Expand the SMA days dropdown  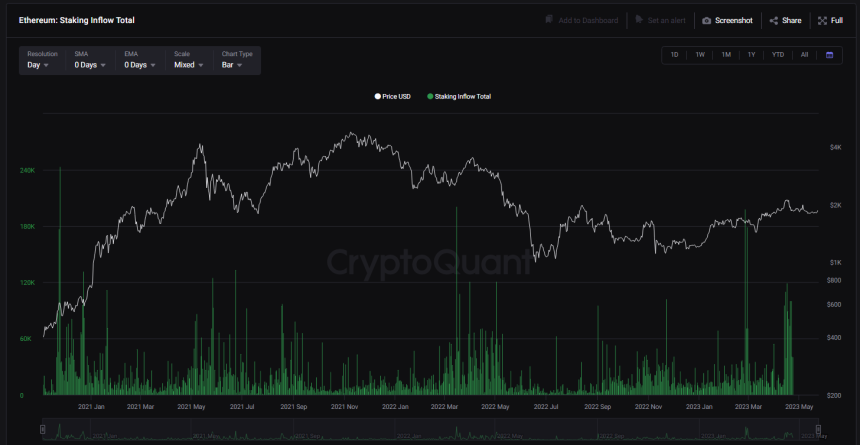coord(89,65)
